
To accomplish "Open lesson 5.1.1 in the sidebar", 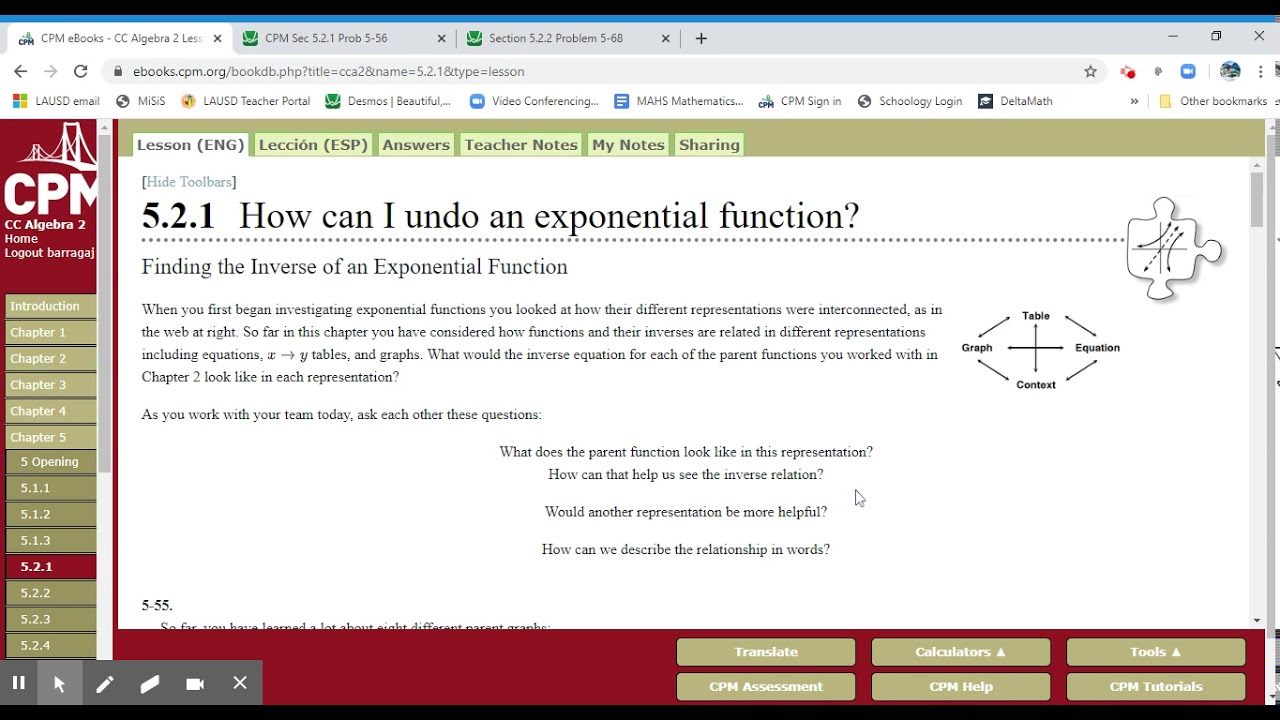I will tap(50, 488).
